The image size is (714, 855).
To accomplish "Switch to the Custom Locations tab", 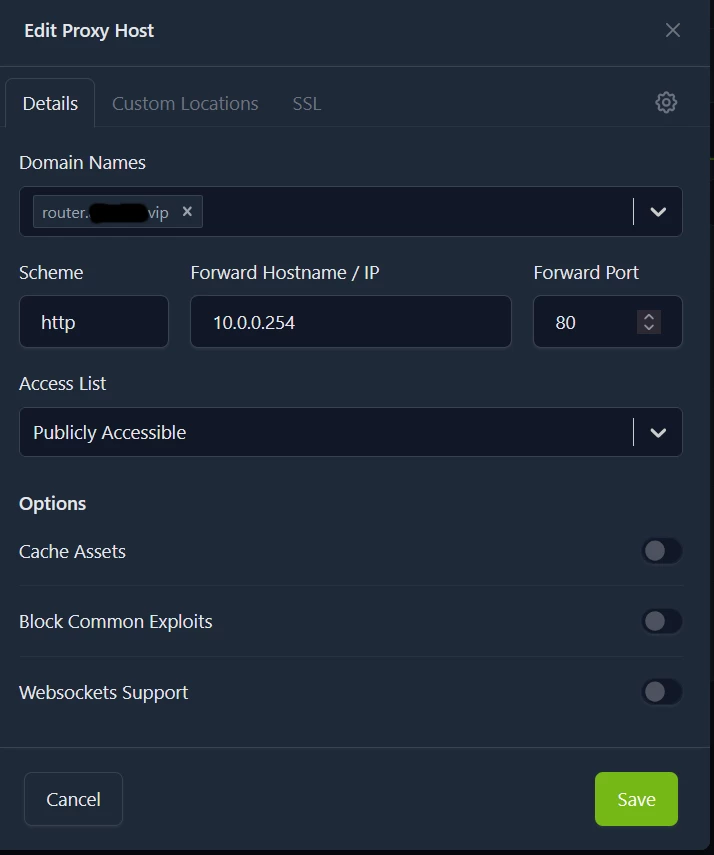I will (x=185, y=104).
